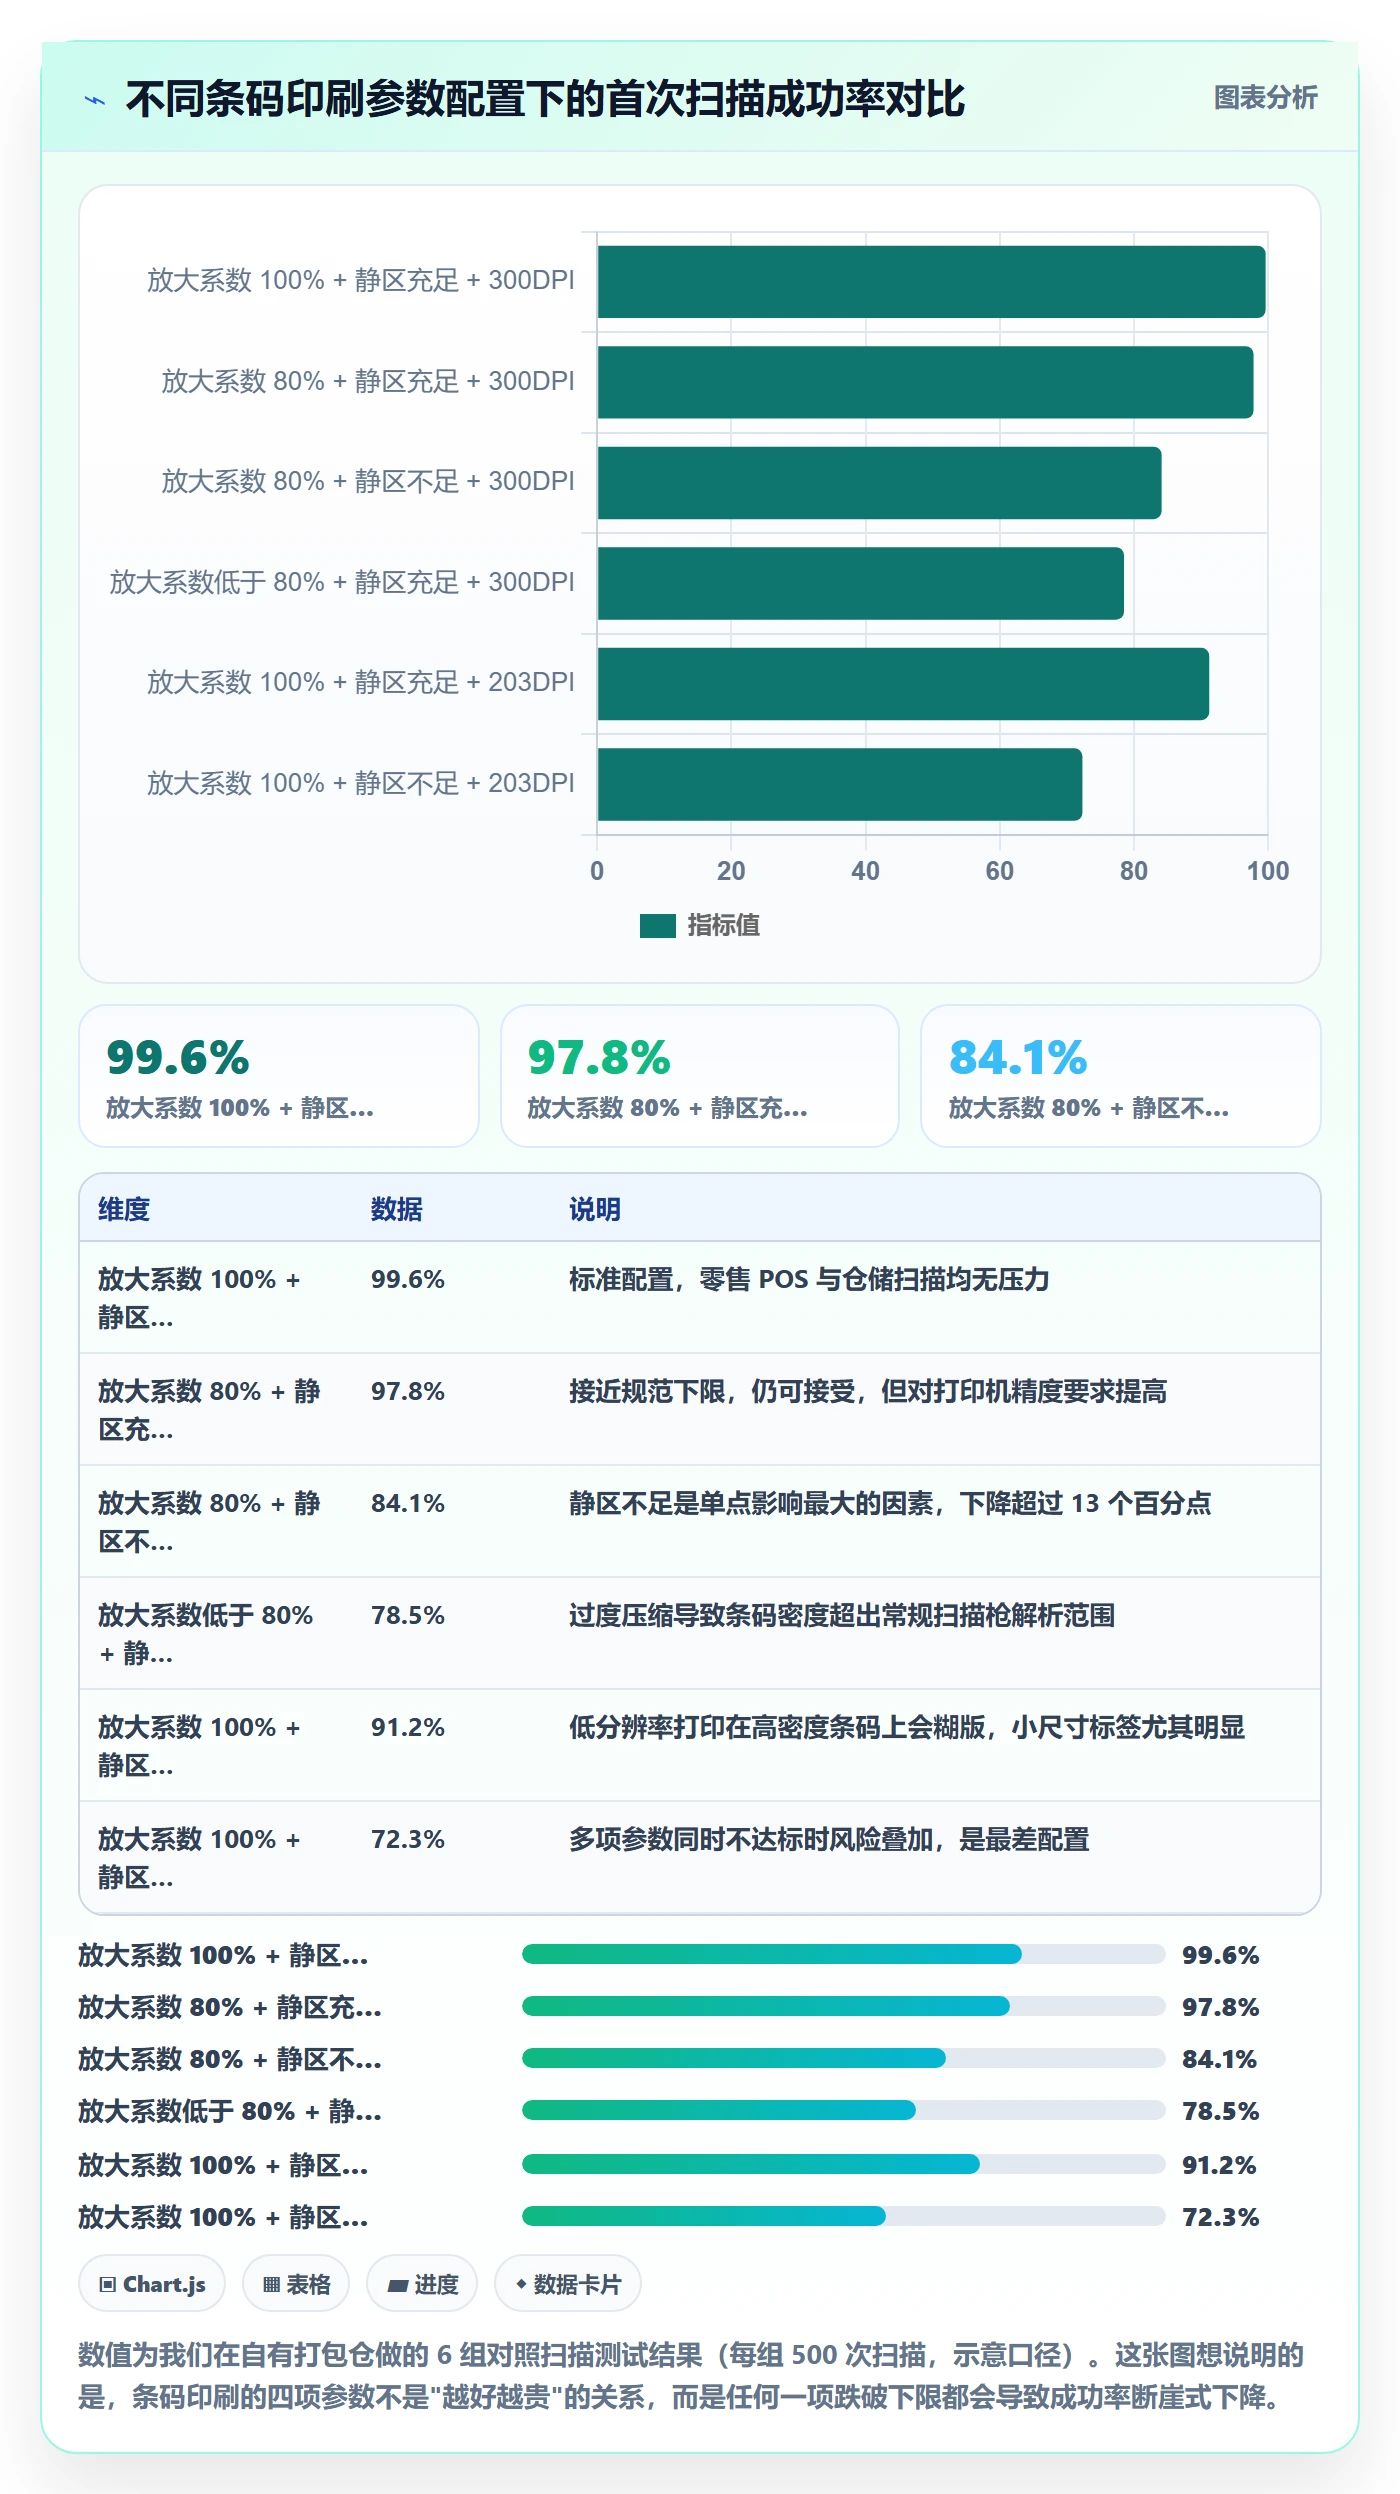Viewport: 1400px width, 2494px height.
Task: Click the progress bar showing 99.6%
Action: click(844, 1954)
